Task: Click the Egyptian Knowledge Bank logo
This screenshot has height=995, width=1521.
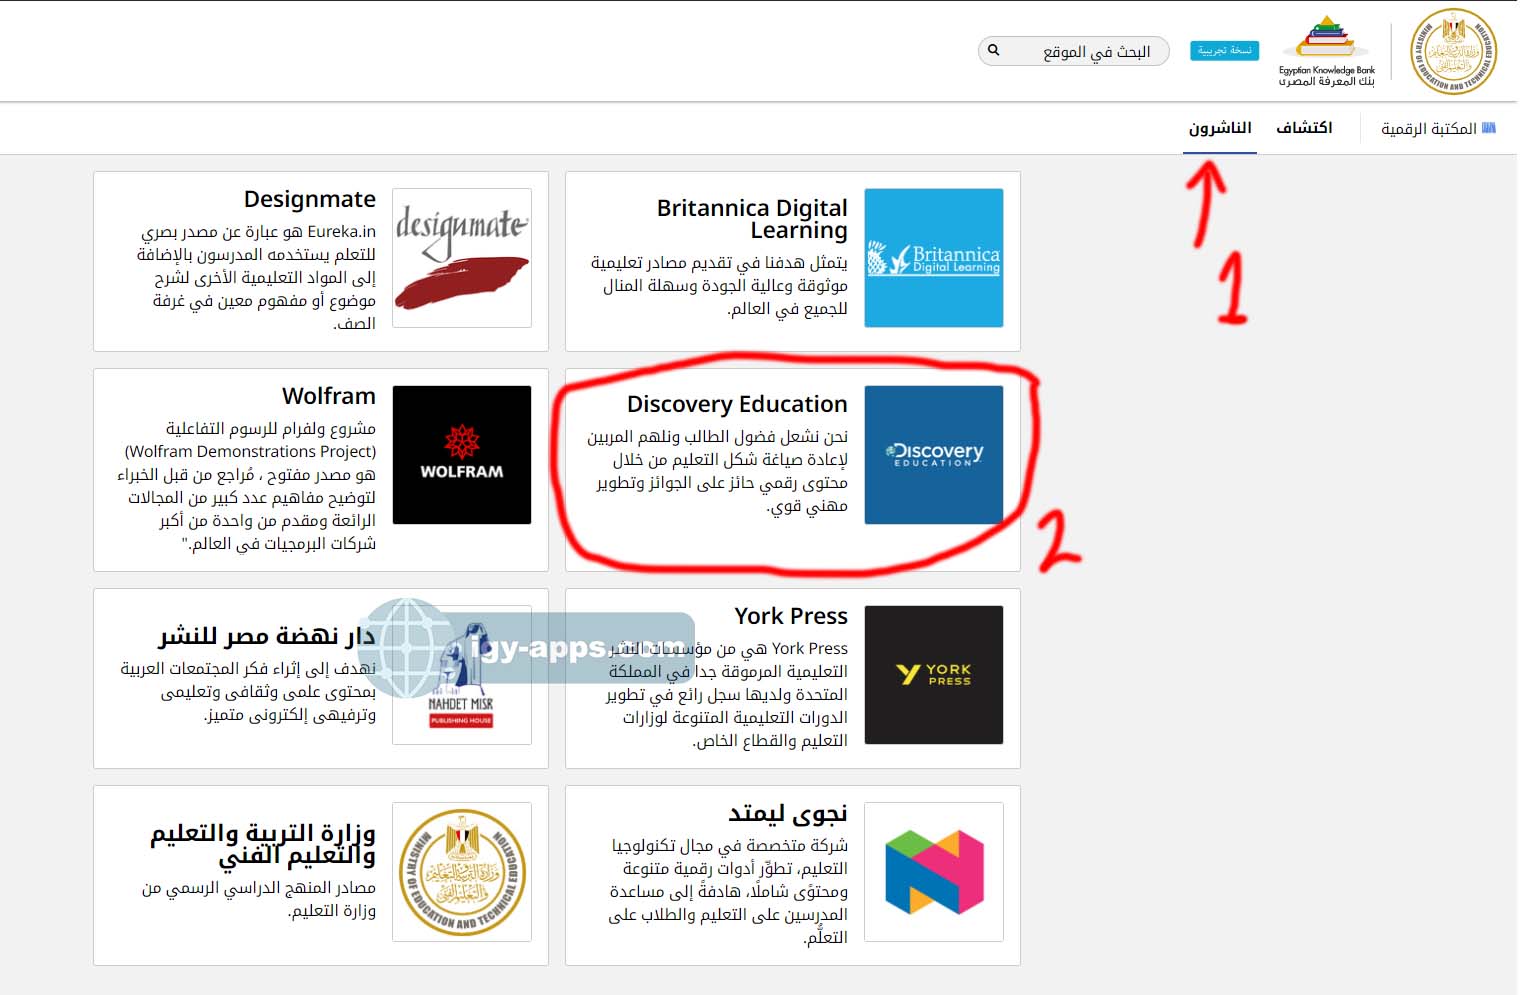Action: coord(1326,50)
